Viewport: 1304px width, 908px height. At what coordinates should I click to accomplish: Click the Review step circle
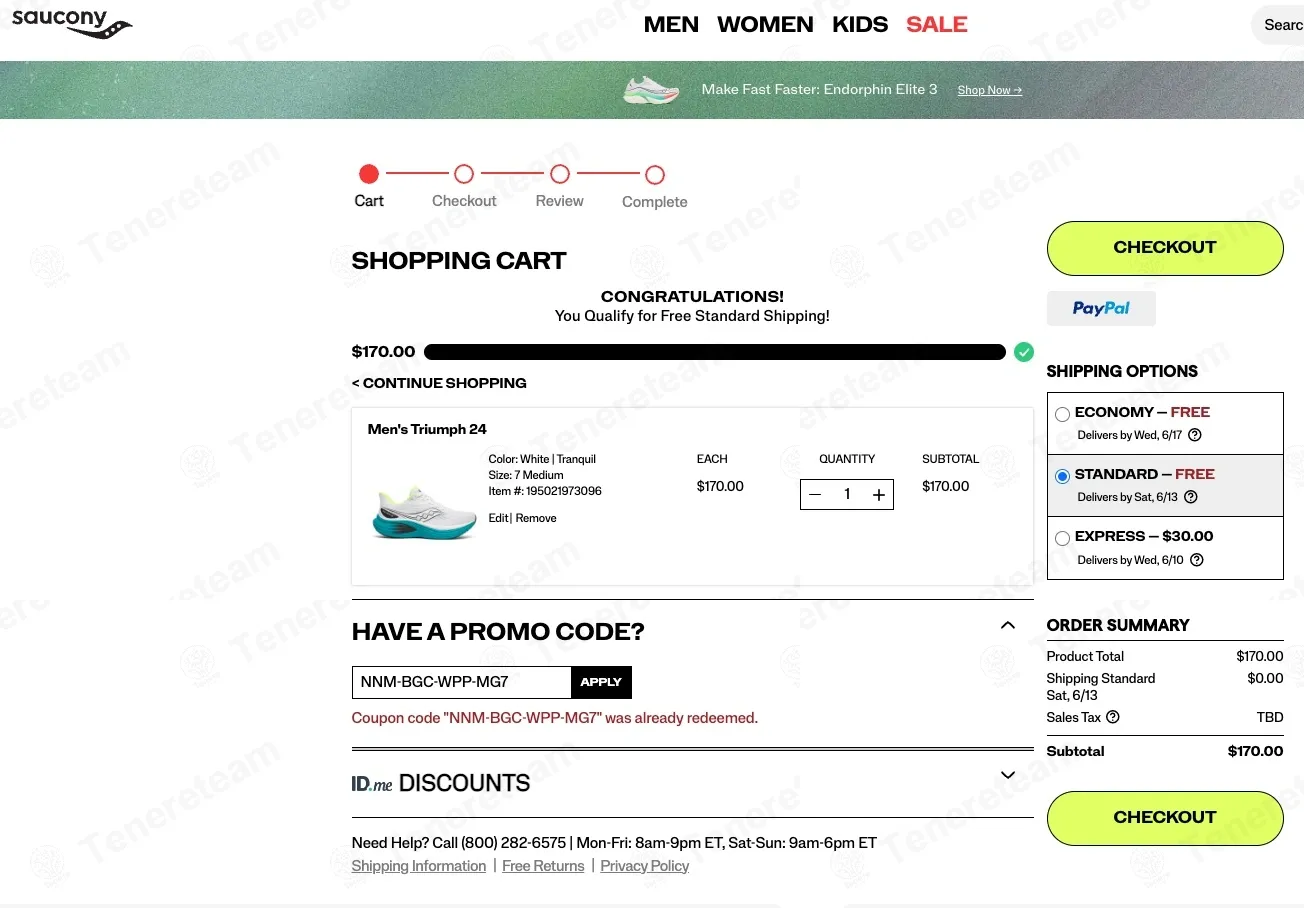coord(560,174)
